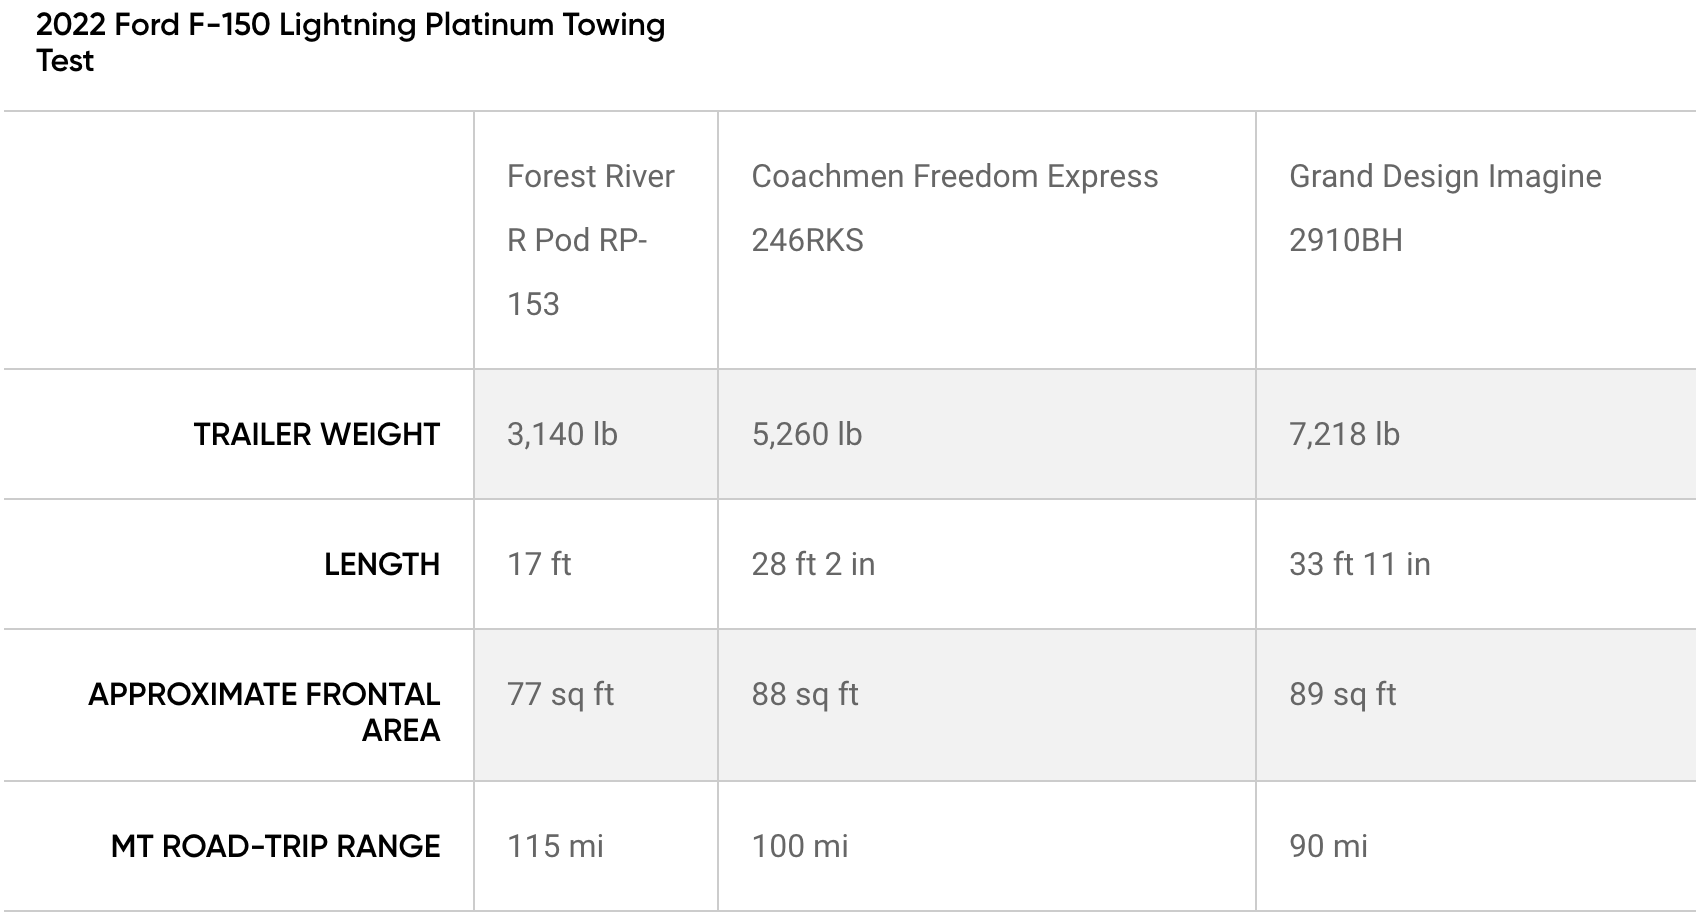The image size is (1696, 916).
Task: Click the TRAILER WEIGHT row label
Action: tap(316, 434)
